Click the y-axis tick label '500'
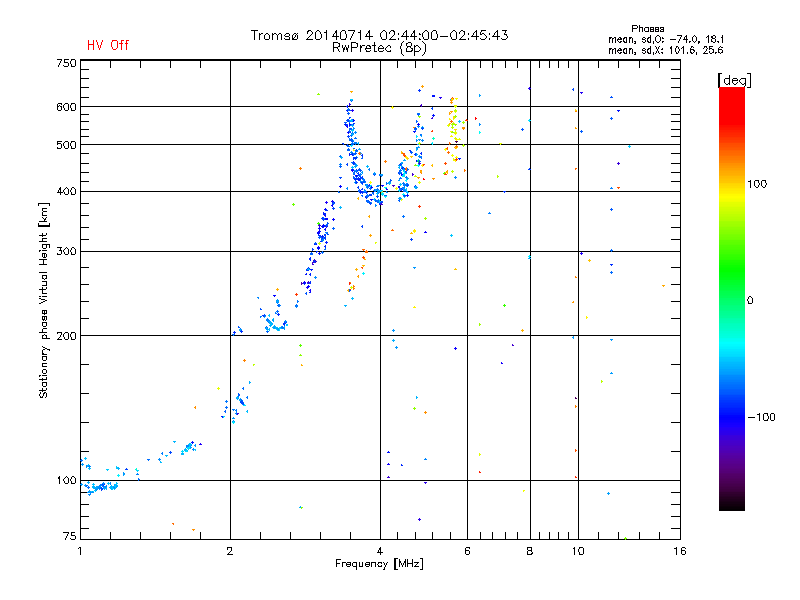The height and width of the screenshot is (600, 800). 66,145
